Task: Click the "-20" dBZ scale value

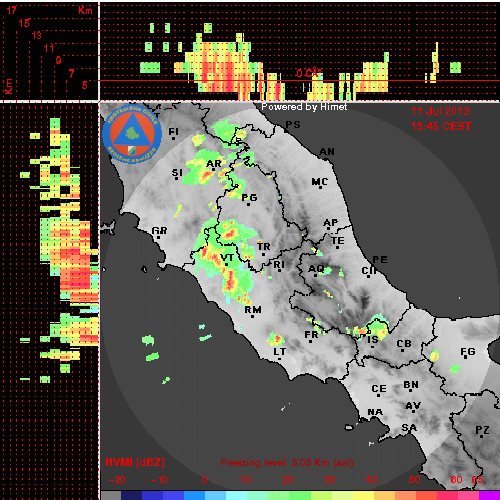Action: [x=117, y=480]
